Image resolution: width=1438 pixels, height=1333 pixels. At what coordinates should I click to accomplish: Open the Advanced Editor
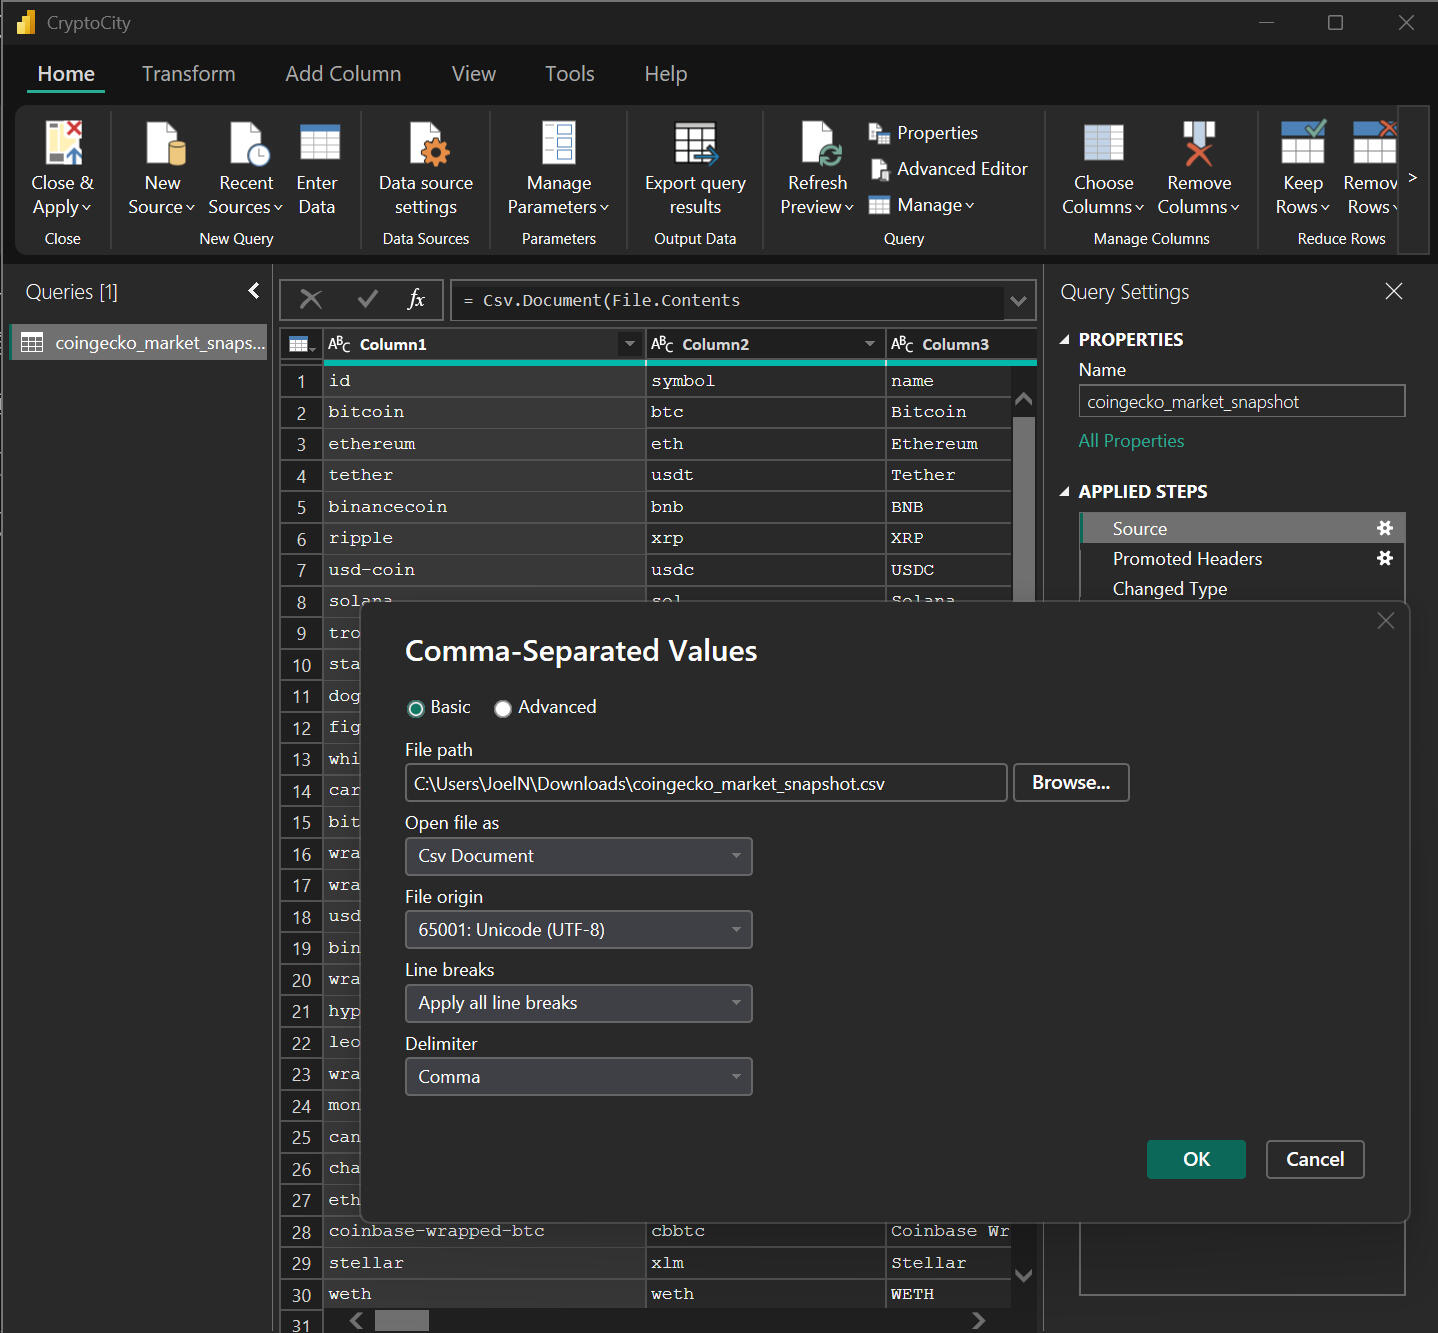949,169
